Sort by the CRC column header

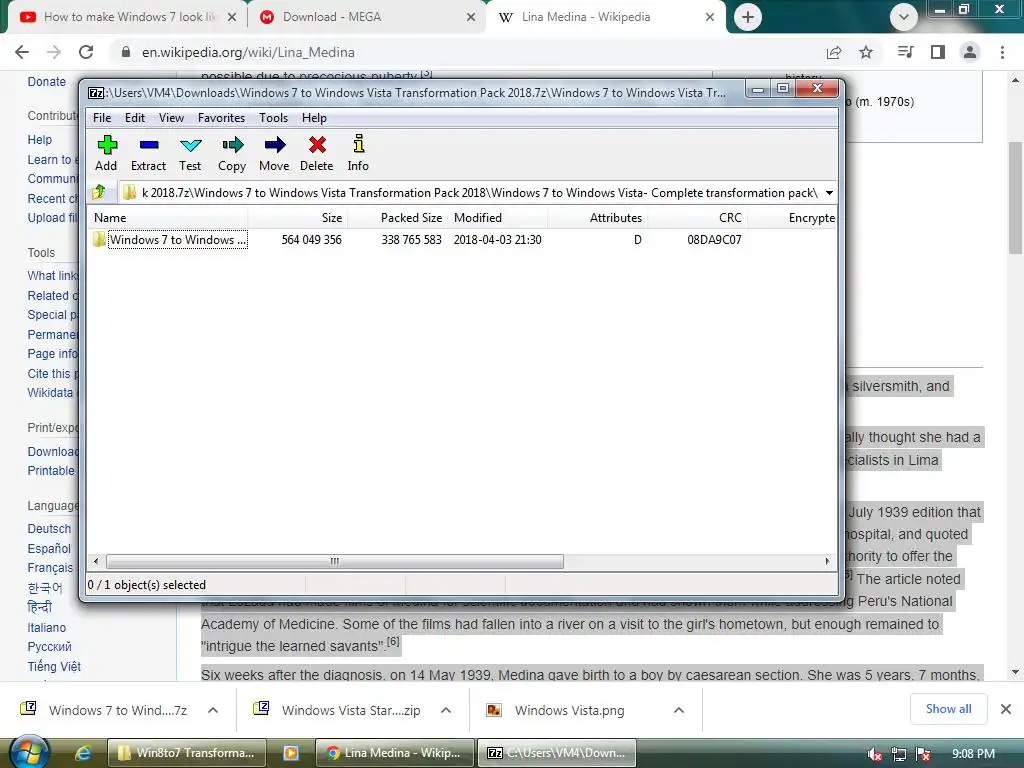tap(697, 217)
